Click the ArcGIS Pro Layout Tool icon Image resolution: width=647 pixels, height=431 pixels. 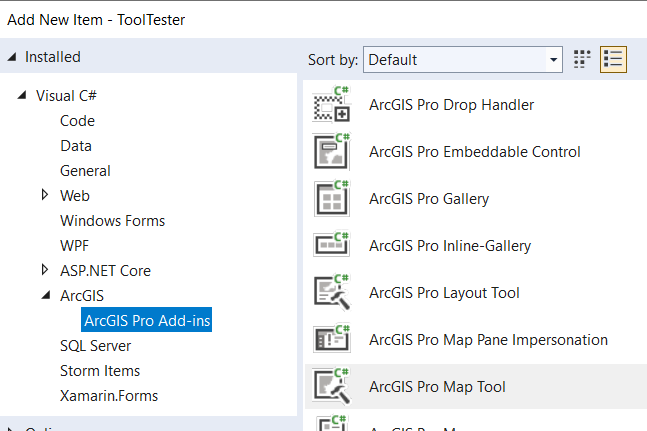click(332, 293)
